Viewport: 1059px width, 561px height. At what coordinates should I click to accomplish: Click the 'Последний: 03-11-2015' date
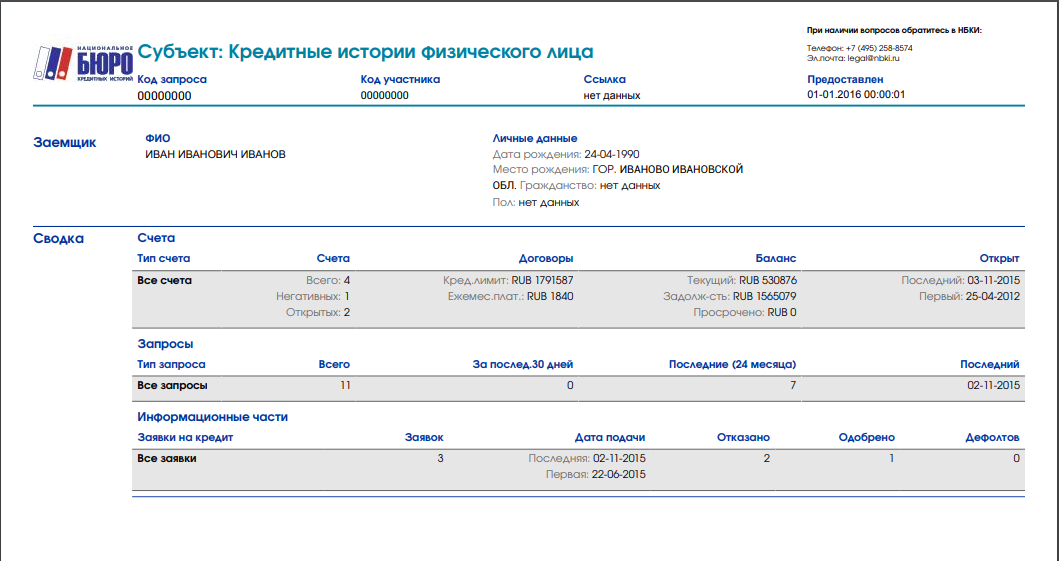click(x=960, y=280)
